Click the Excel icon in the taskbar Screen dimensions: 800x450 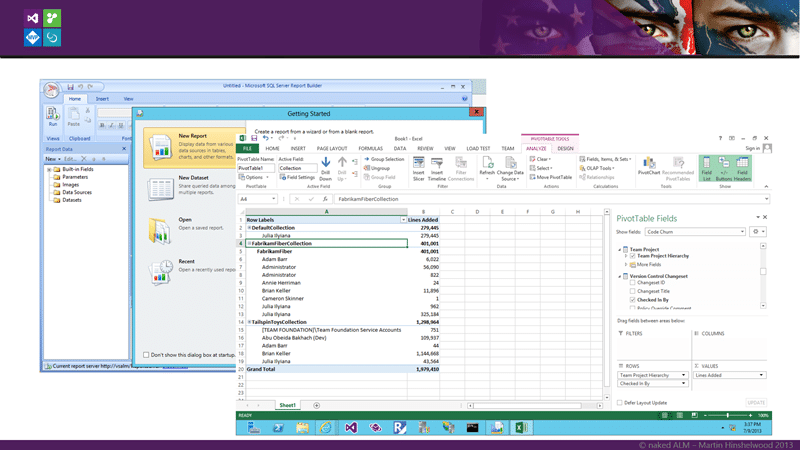(521, 428)
